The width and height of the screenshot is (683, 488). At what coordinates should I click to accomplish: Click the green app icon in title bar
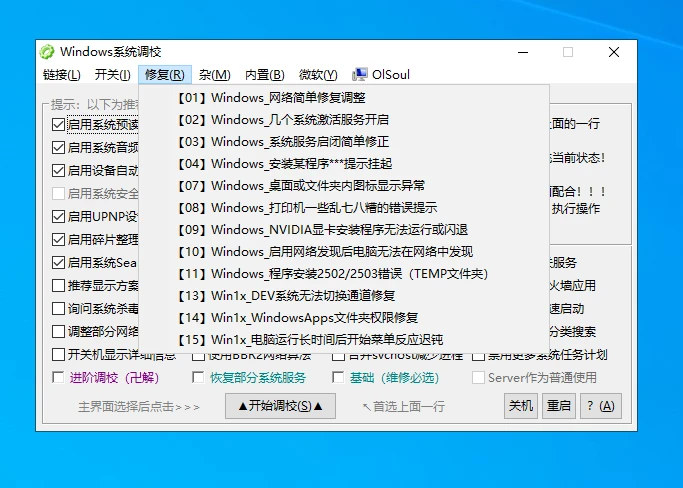[47, 52]
